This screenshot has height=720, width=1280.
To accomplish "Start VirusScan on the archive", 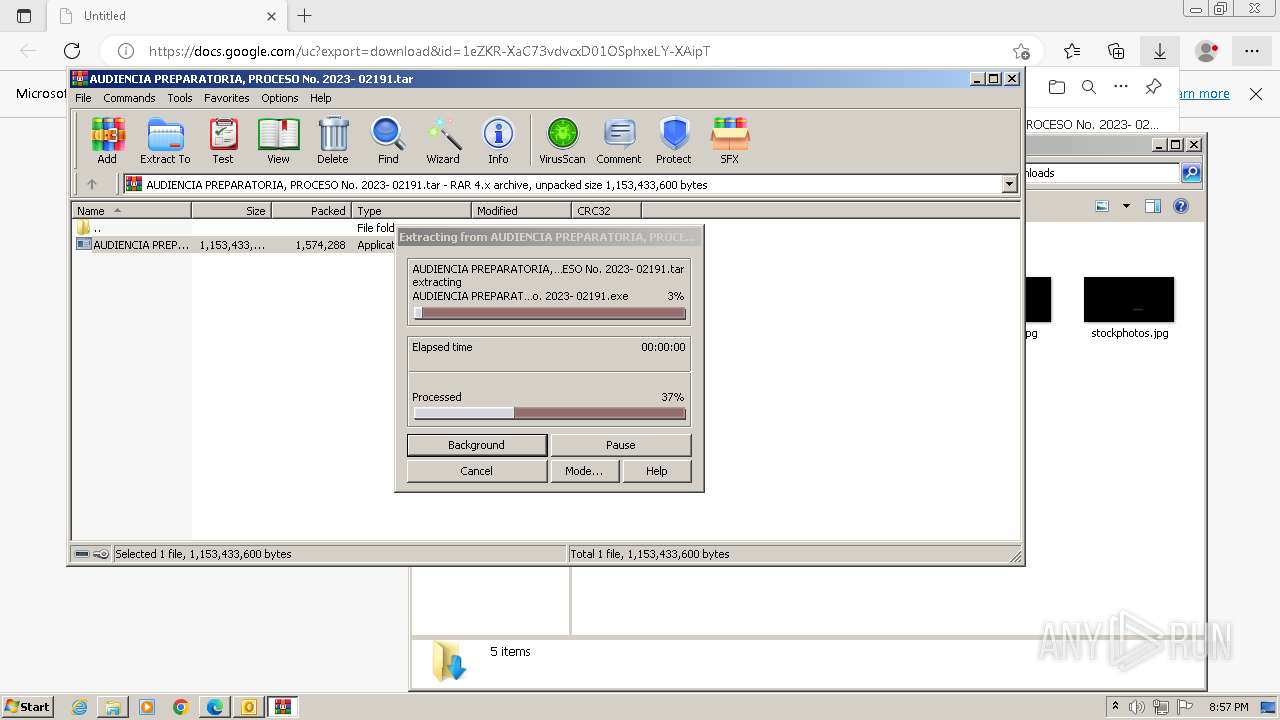I will (562, 140).
